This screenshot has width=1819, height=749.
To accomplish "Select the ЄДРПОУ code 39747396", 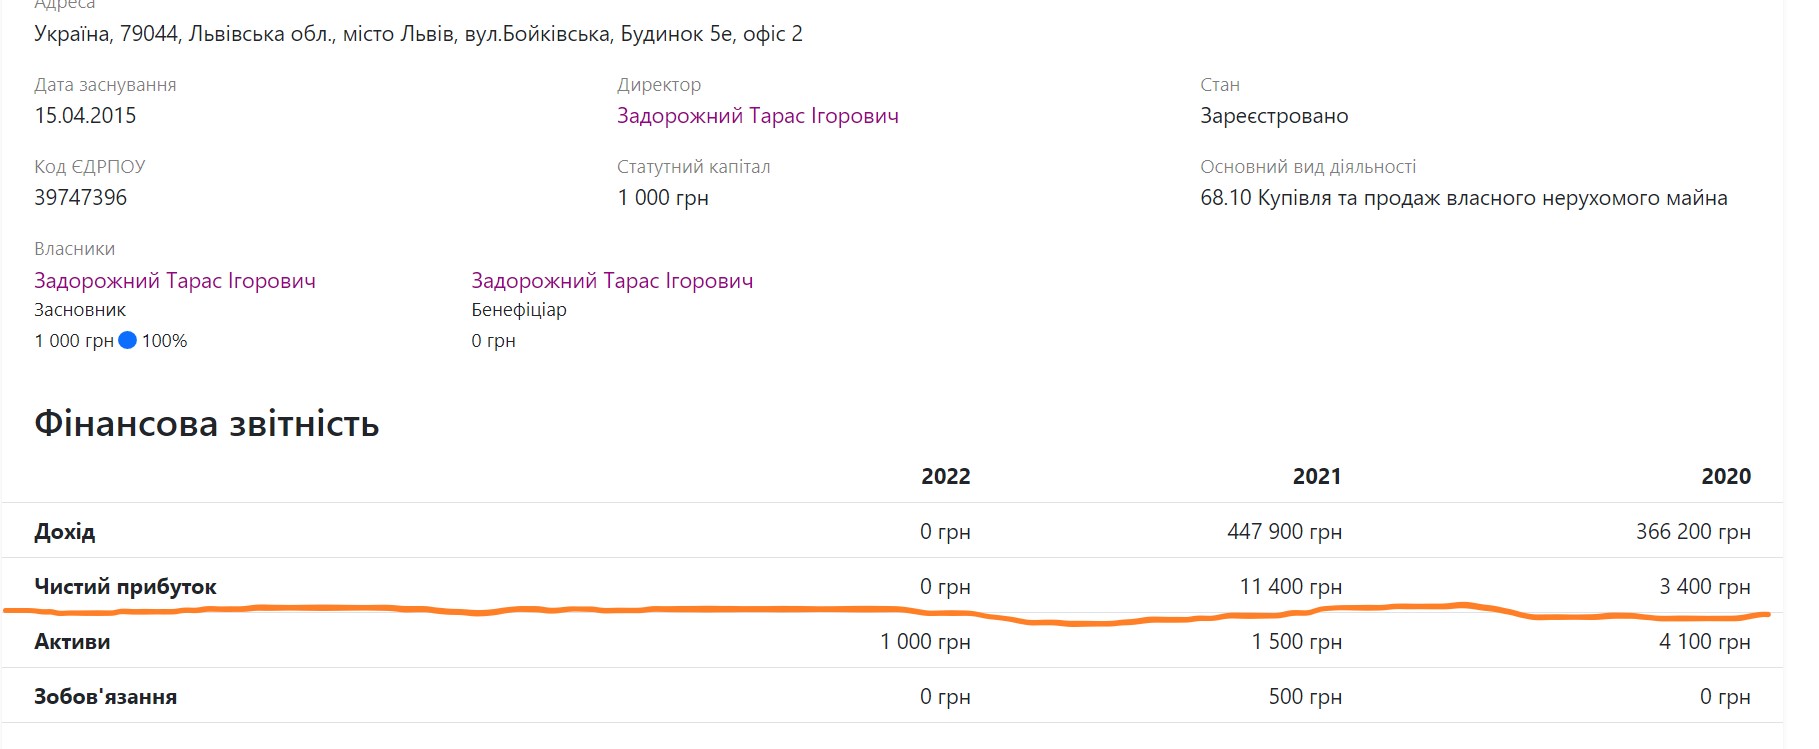I will coord(81,198).
